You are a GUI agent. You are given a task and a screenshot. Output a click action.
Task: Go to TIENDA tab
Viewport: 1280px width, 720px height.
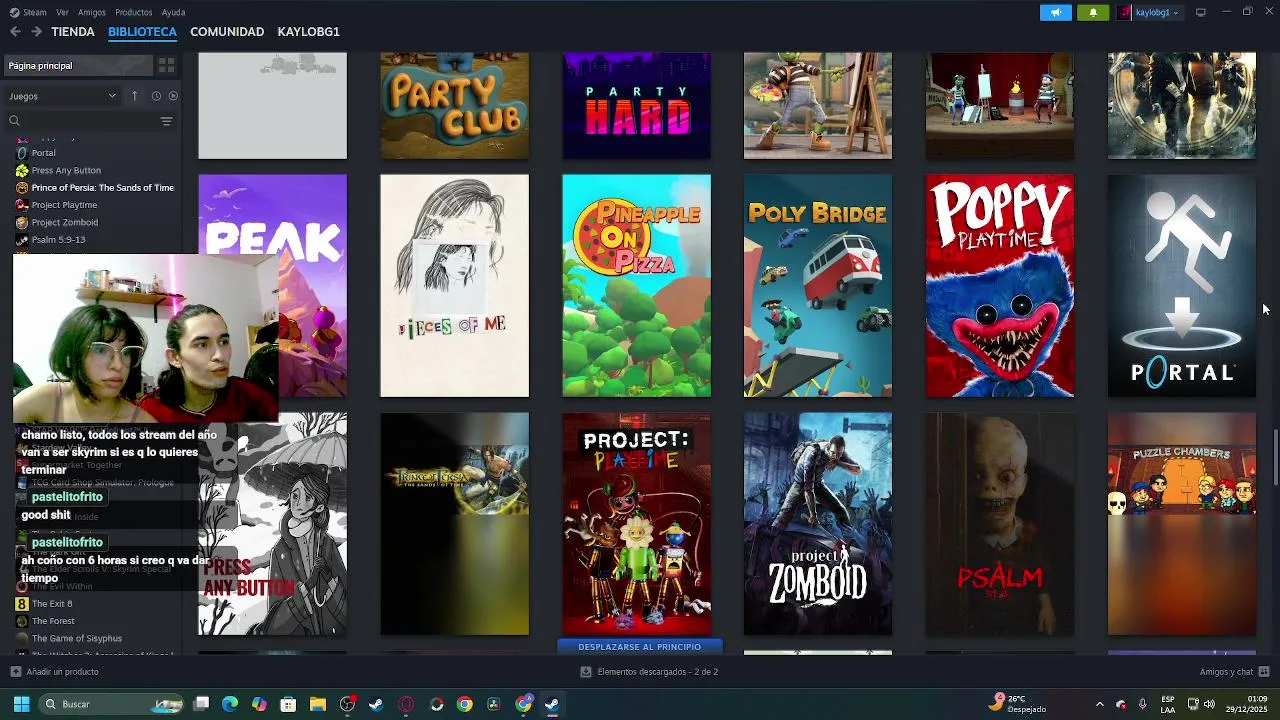click(x=73, y=32)
